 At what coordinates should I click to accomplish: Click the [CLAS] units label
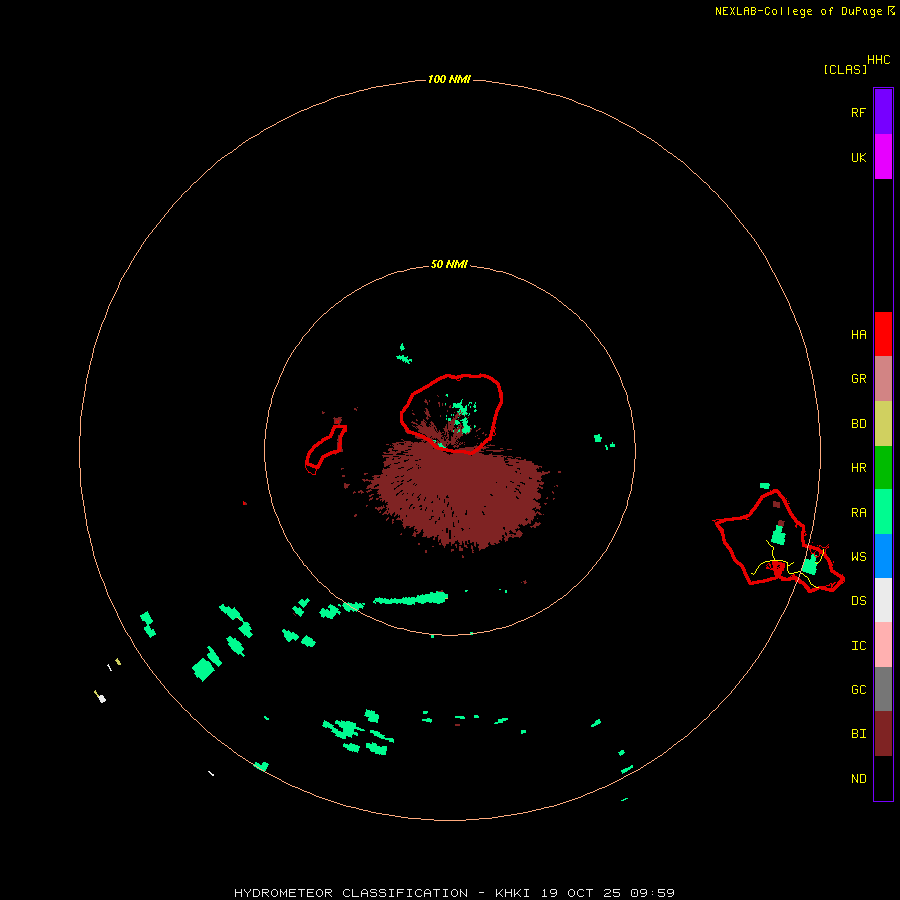(845, 69)
